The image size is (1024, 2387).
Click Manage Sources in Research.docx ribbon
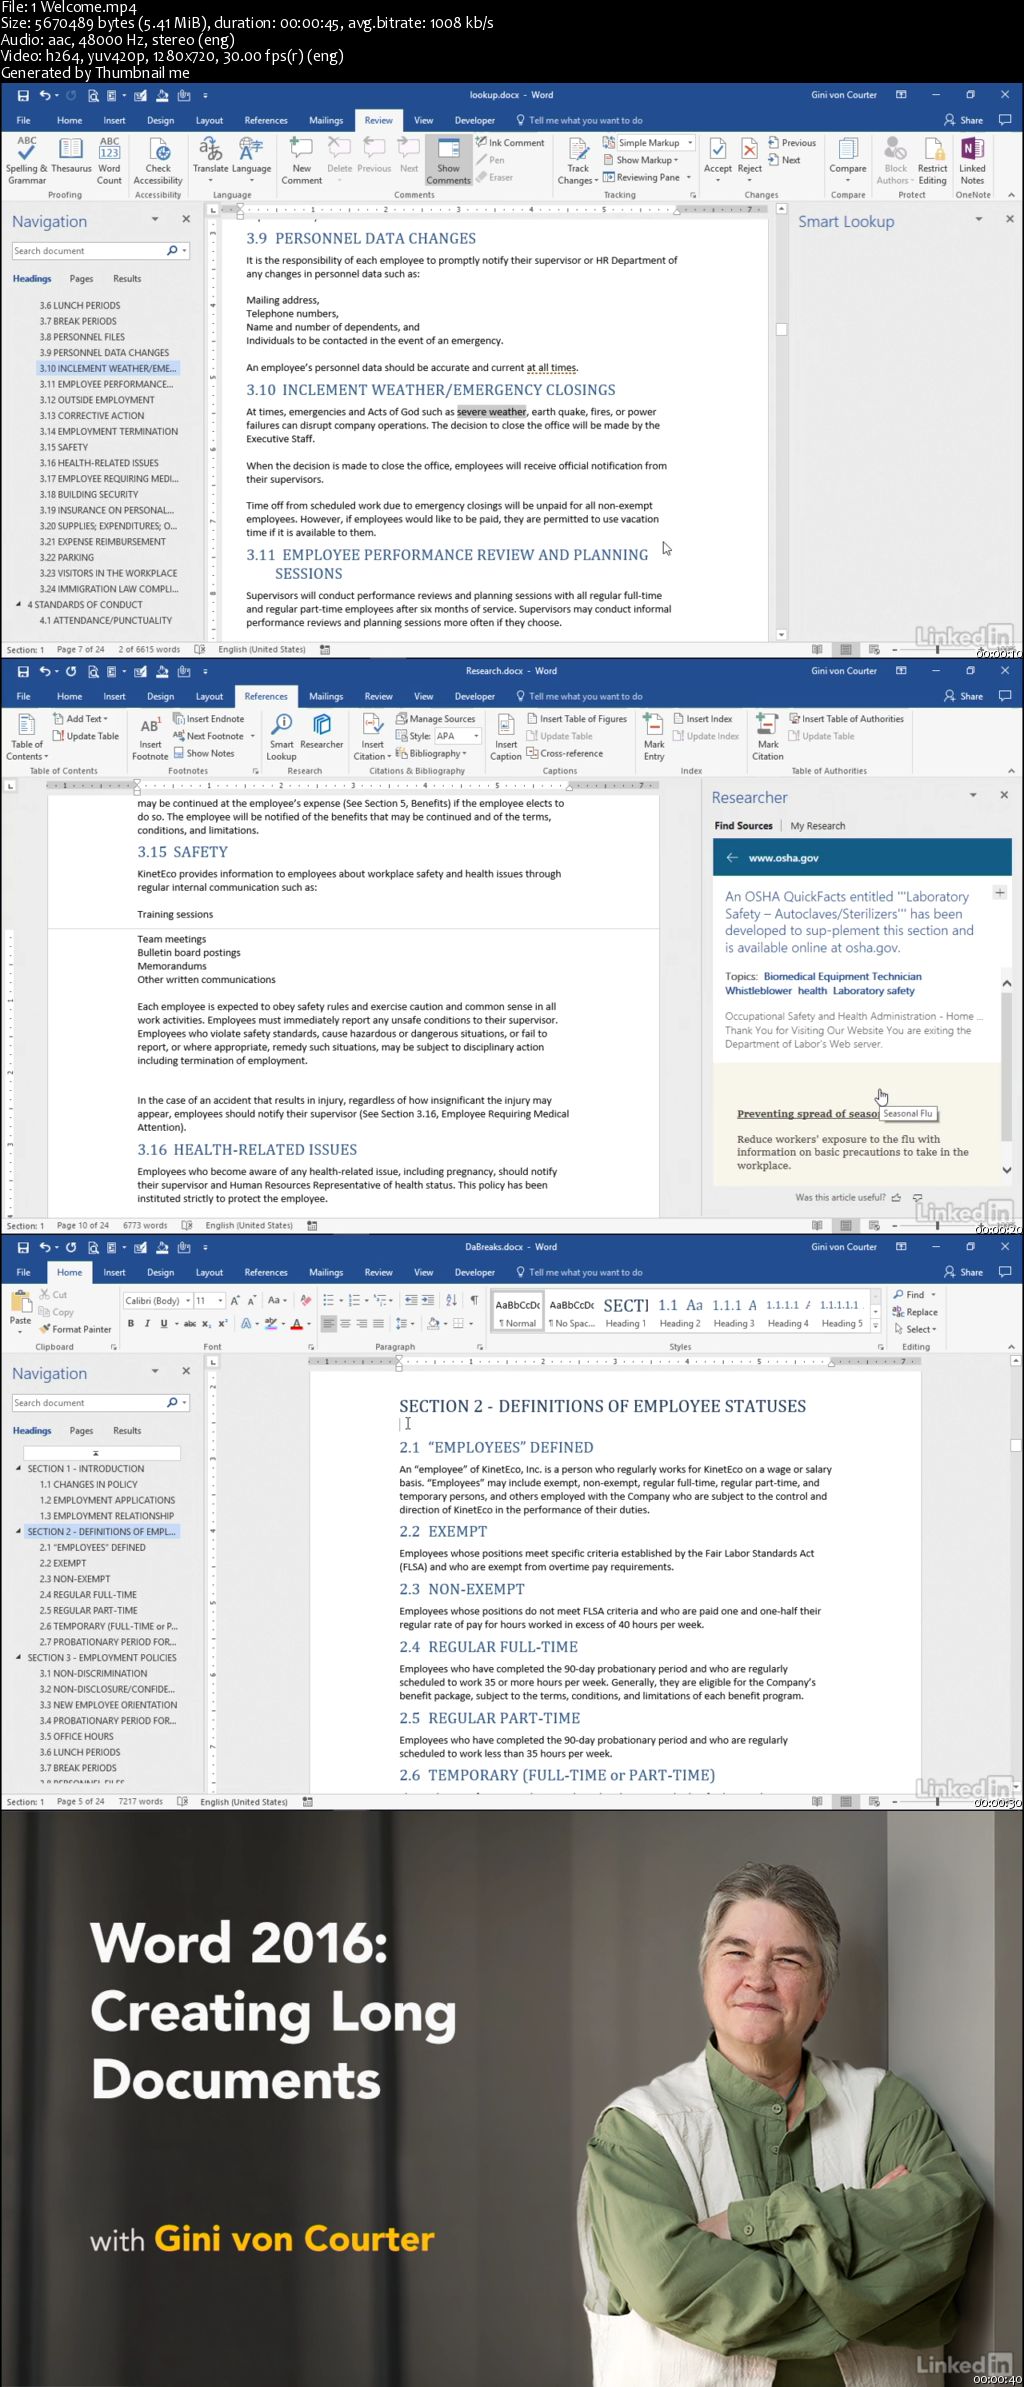(x=436, y=719)
